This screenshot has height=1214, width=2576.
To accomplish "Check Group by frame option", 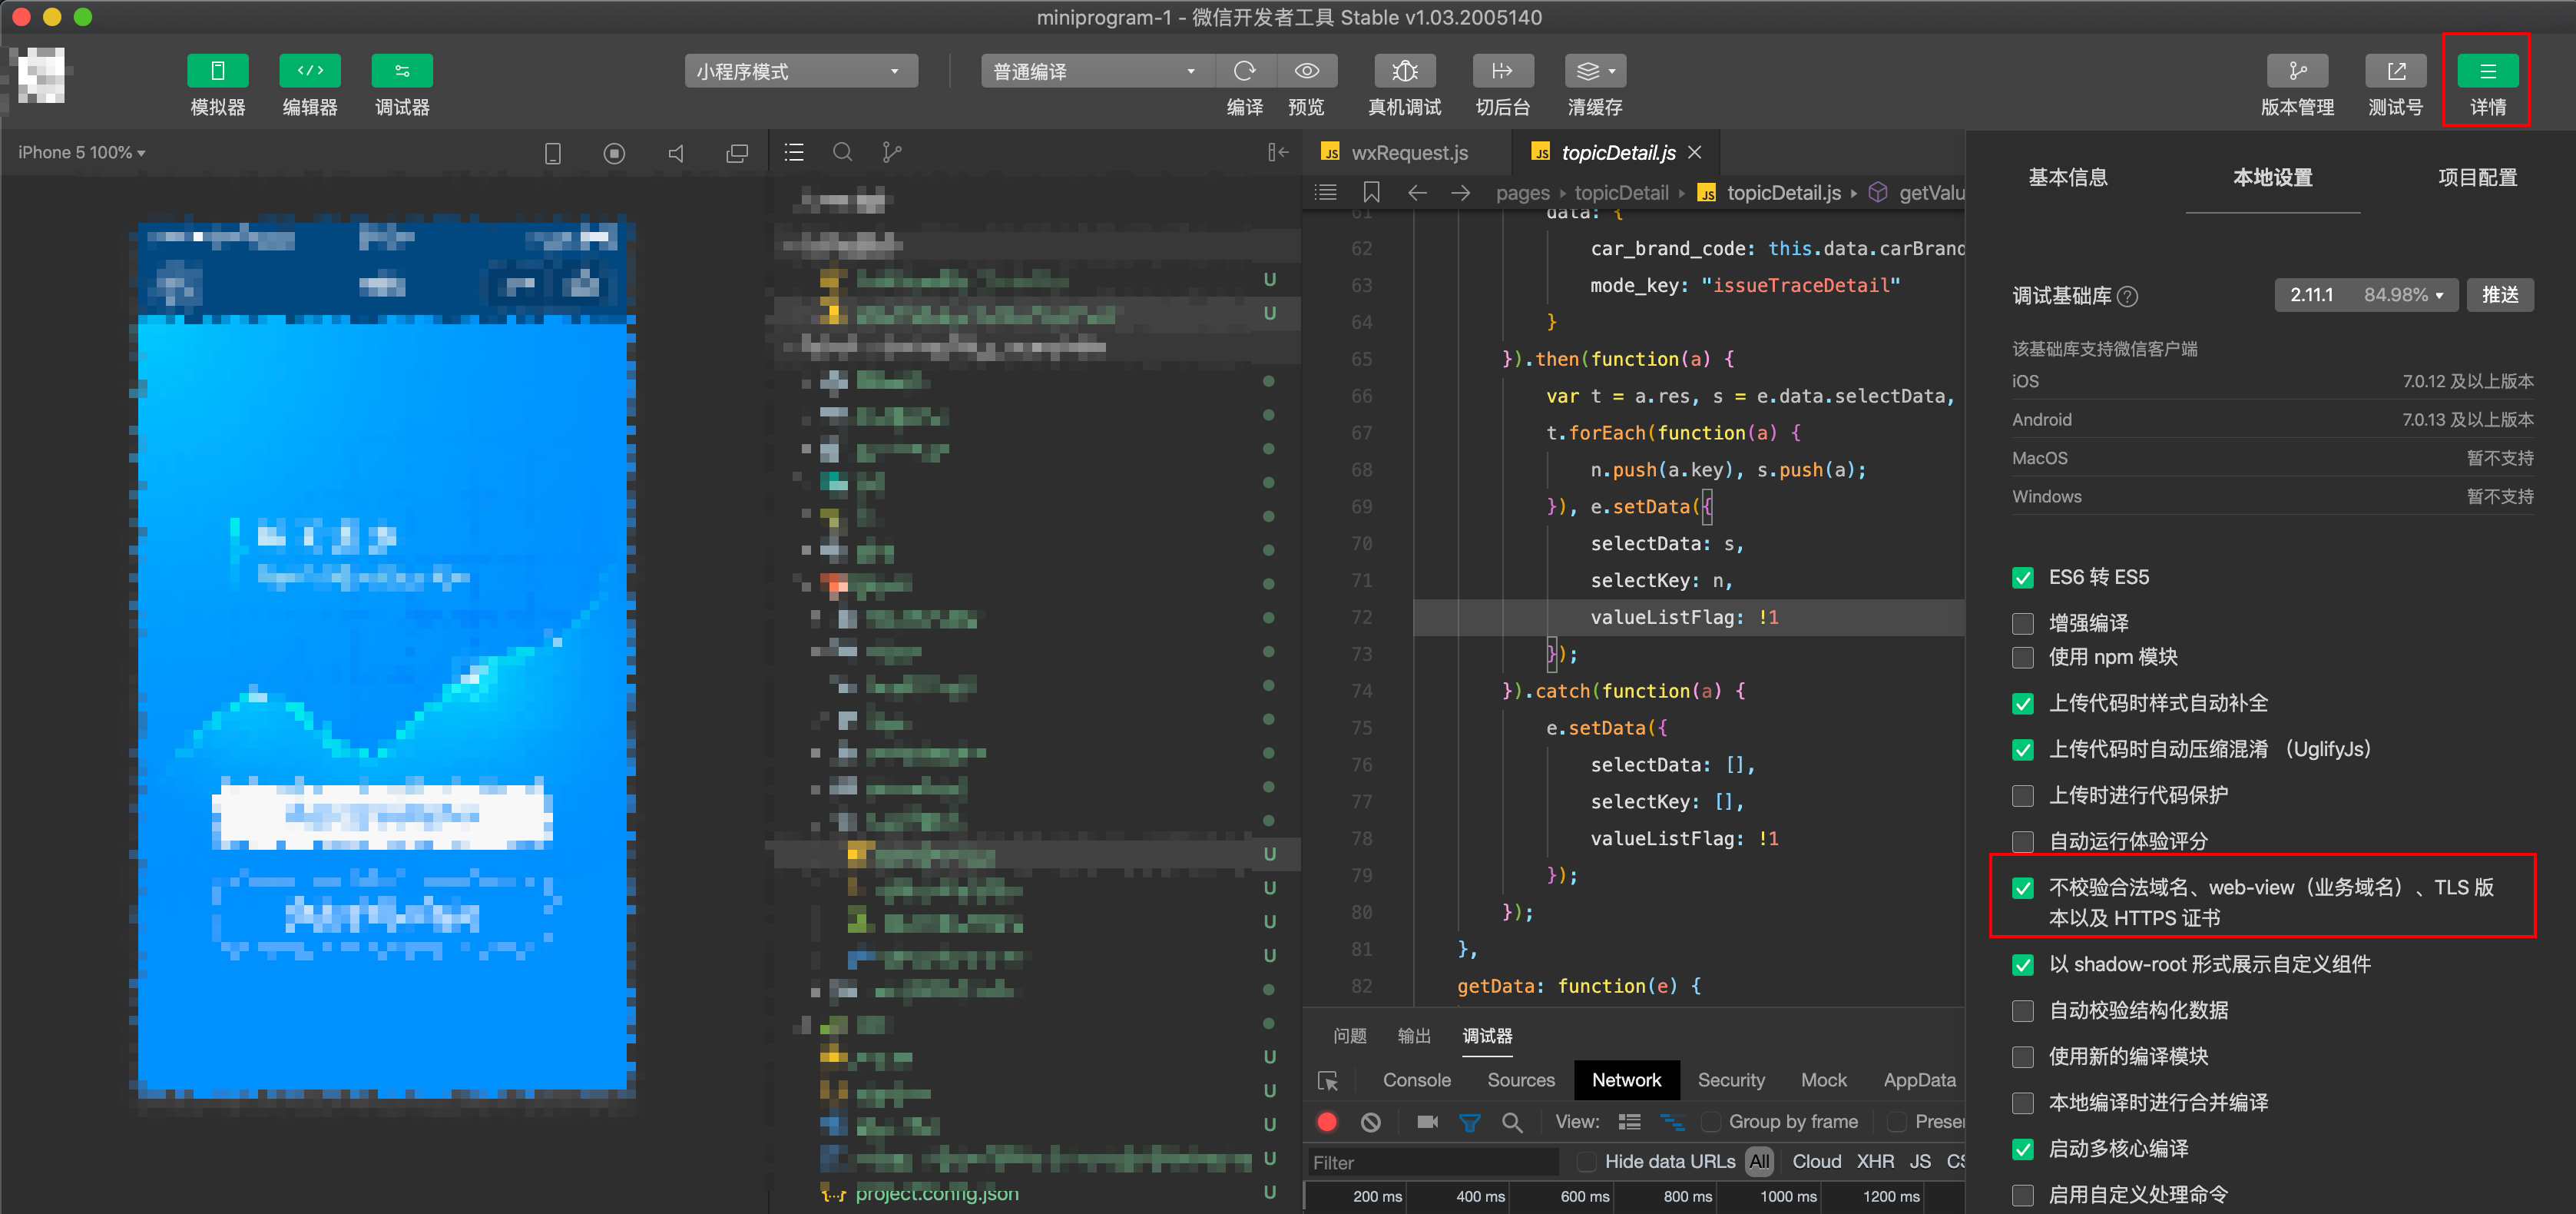I will pyautogui.click(x=1710, y=1122).
